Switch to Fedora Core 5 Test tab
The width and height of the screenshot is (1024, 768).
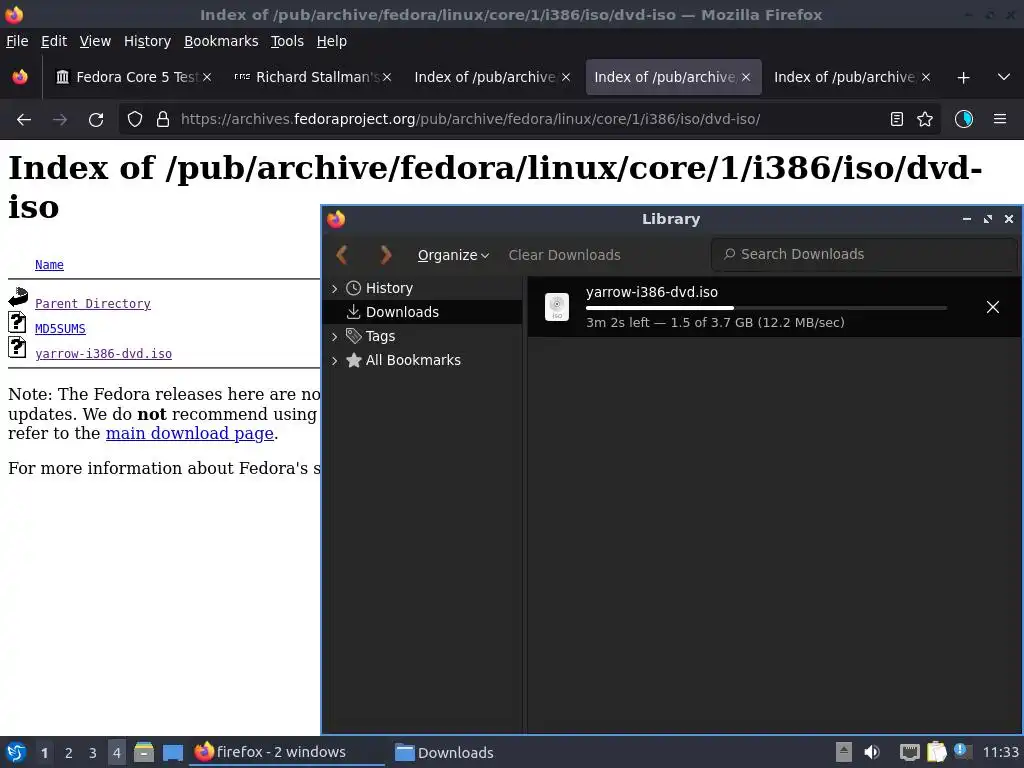pyautogui.click(x=133, y=77)
